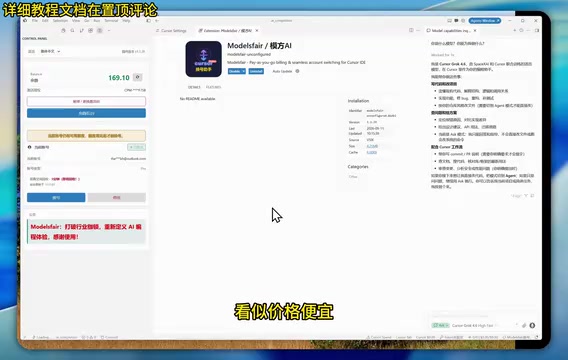Select the highlighted Modelsfair sidebar view icon
Screen dimensions: 568x360
(x=100, y=31)
